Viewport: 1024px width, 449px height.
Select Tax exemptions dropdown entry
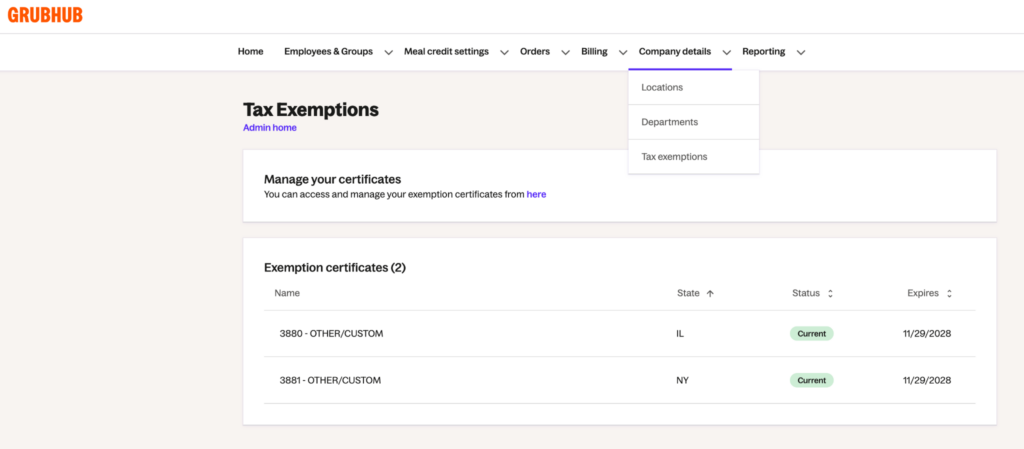[694, 157]
